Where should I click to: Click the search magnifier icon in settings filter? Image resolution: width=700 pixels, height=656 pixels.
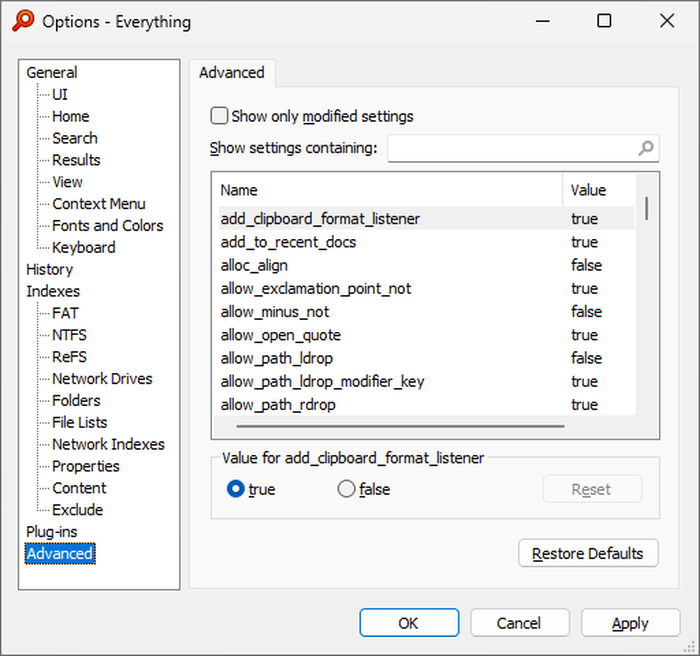pos(646,148)
